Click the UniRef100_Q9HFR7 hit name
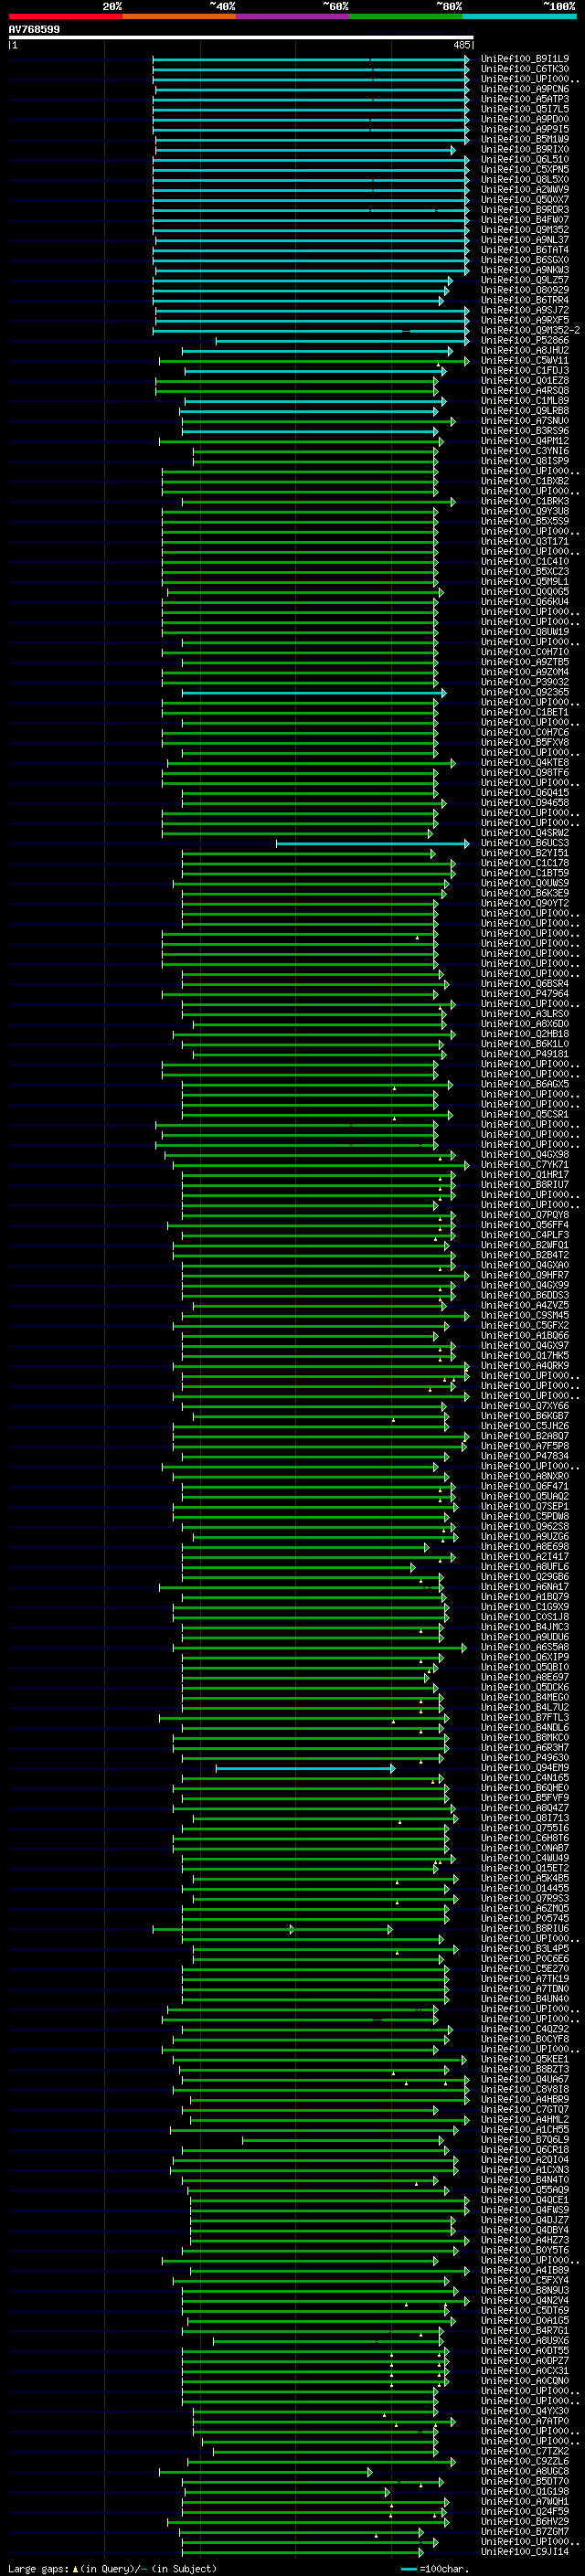Screen dimensions: 585x2576 click(x=525, y=1275)
